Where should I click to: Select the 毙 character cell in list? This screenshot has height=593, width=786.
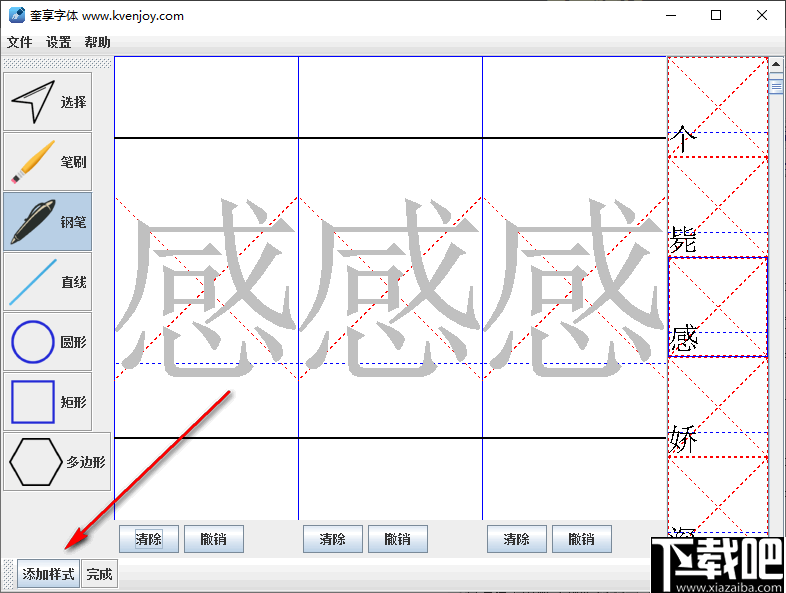(x=718, y=207)
